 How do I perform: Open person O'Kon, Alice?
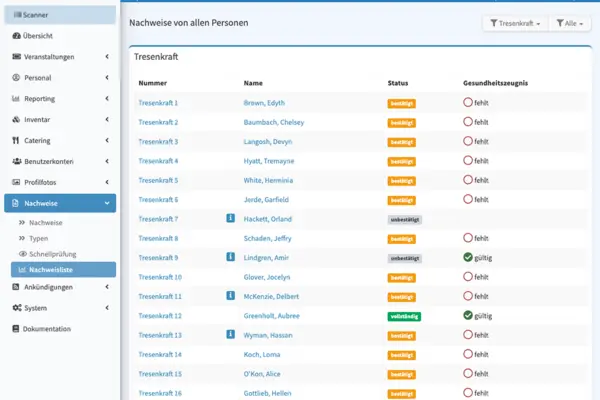click(x=262, y=374)
